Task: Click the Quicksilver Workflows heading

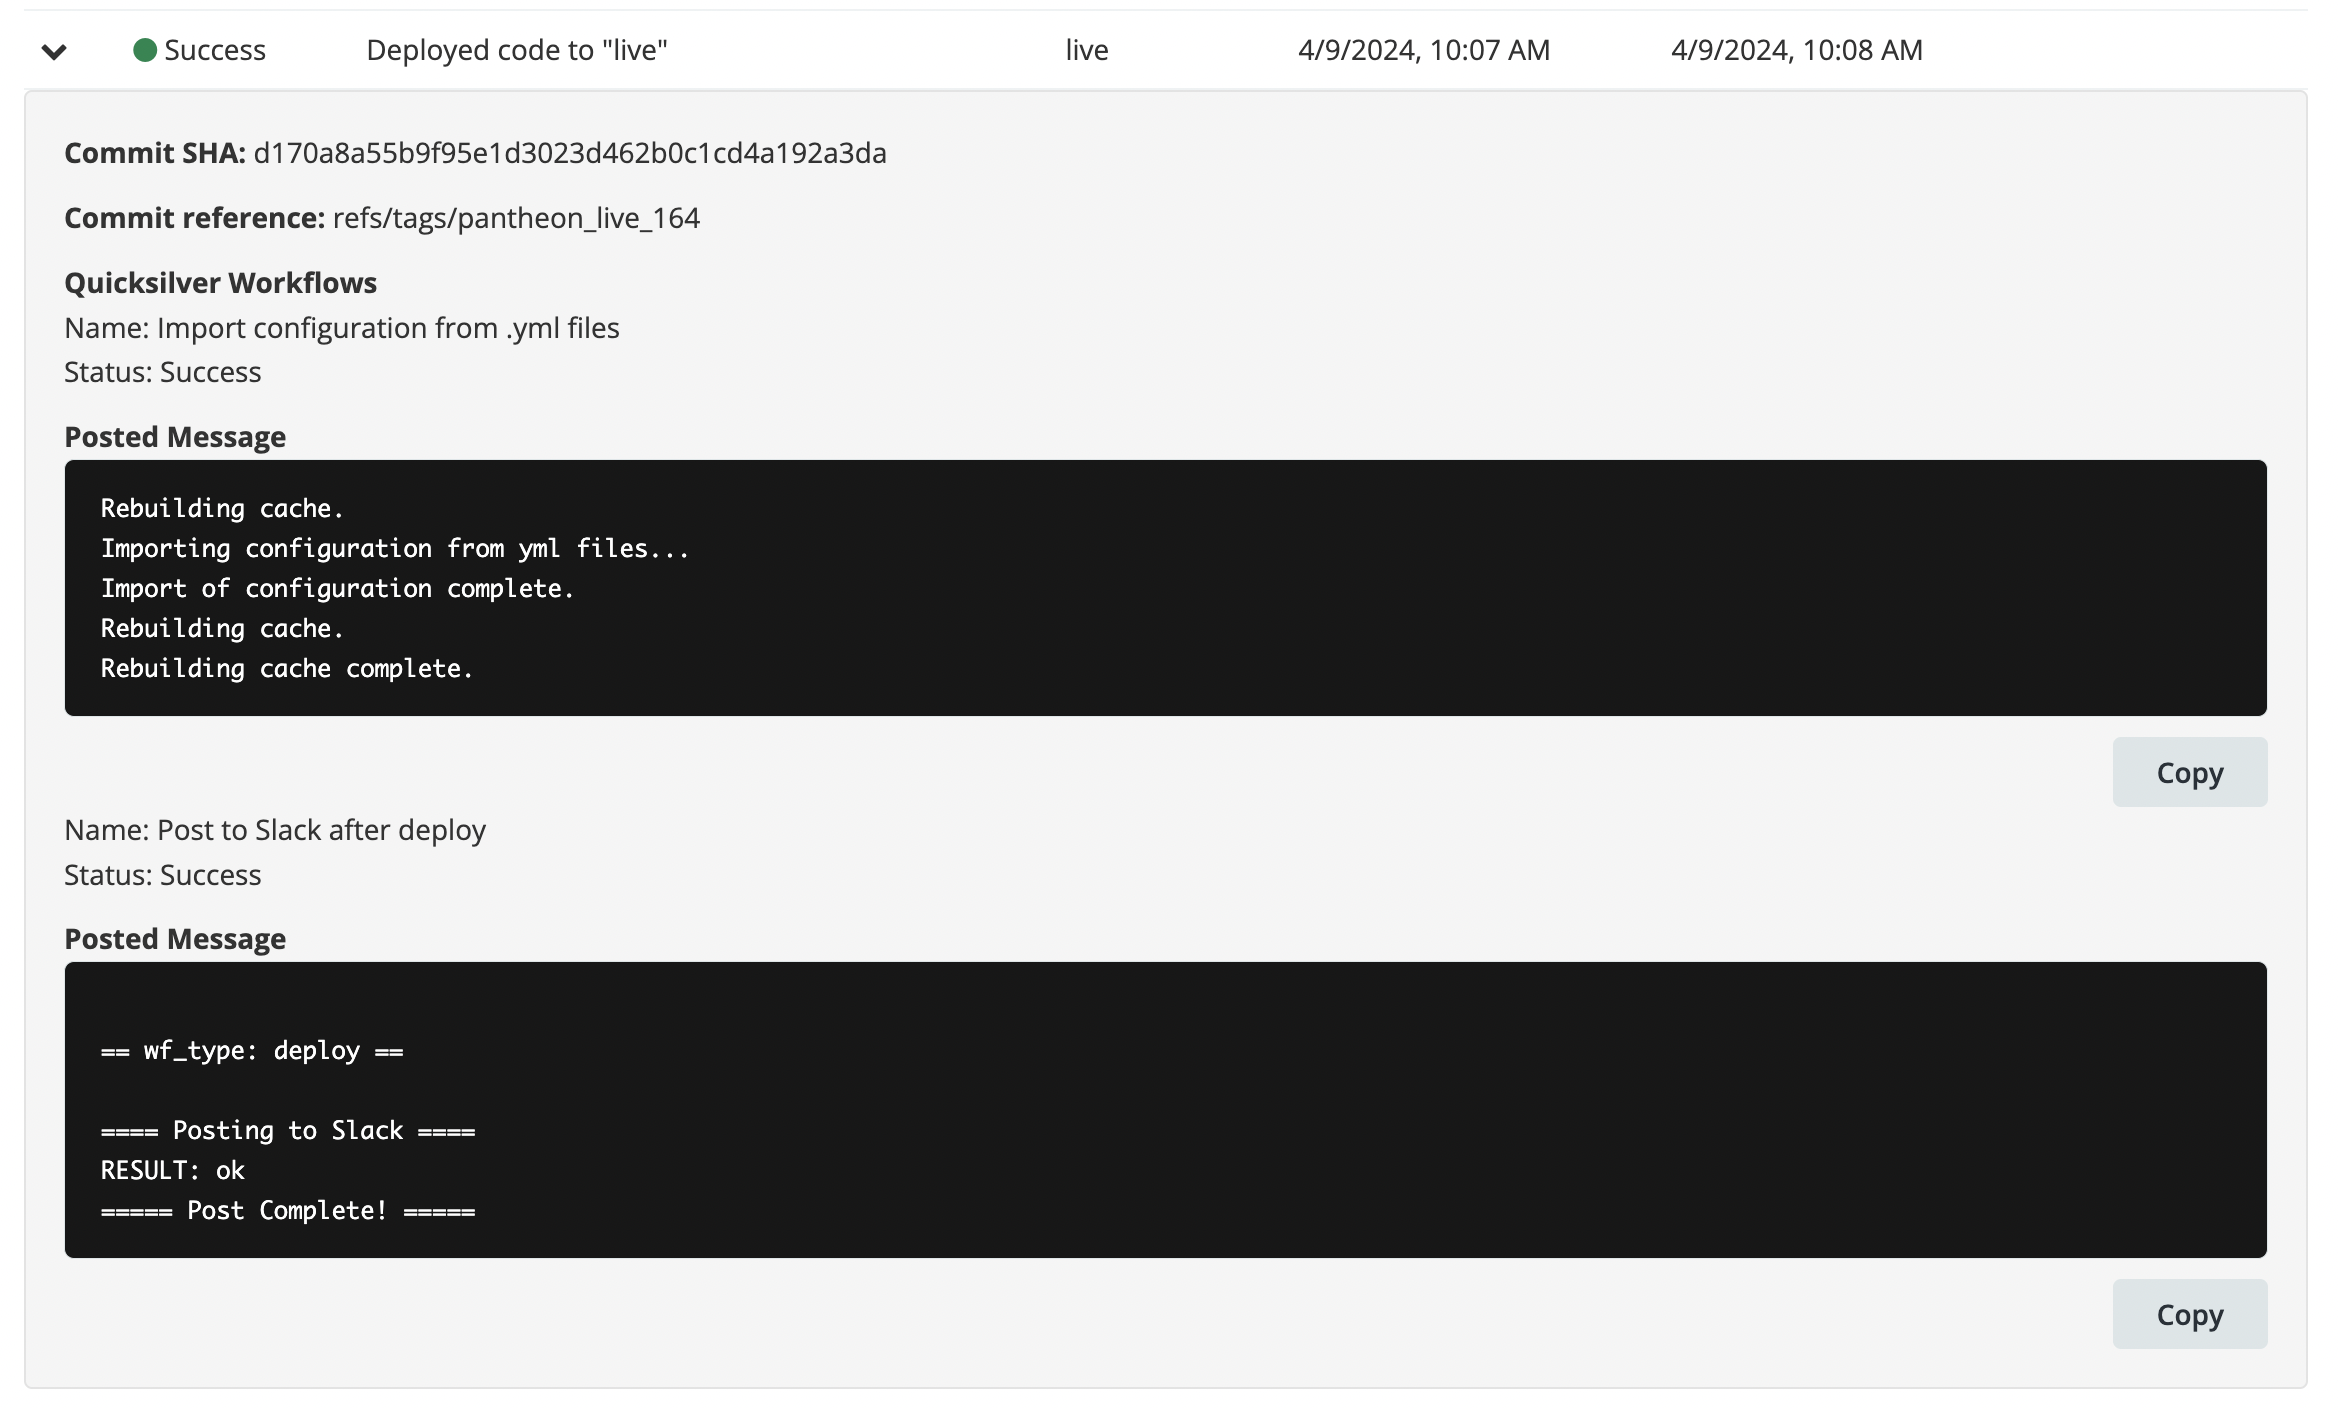Action: 220,283
